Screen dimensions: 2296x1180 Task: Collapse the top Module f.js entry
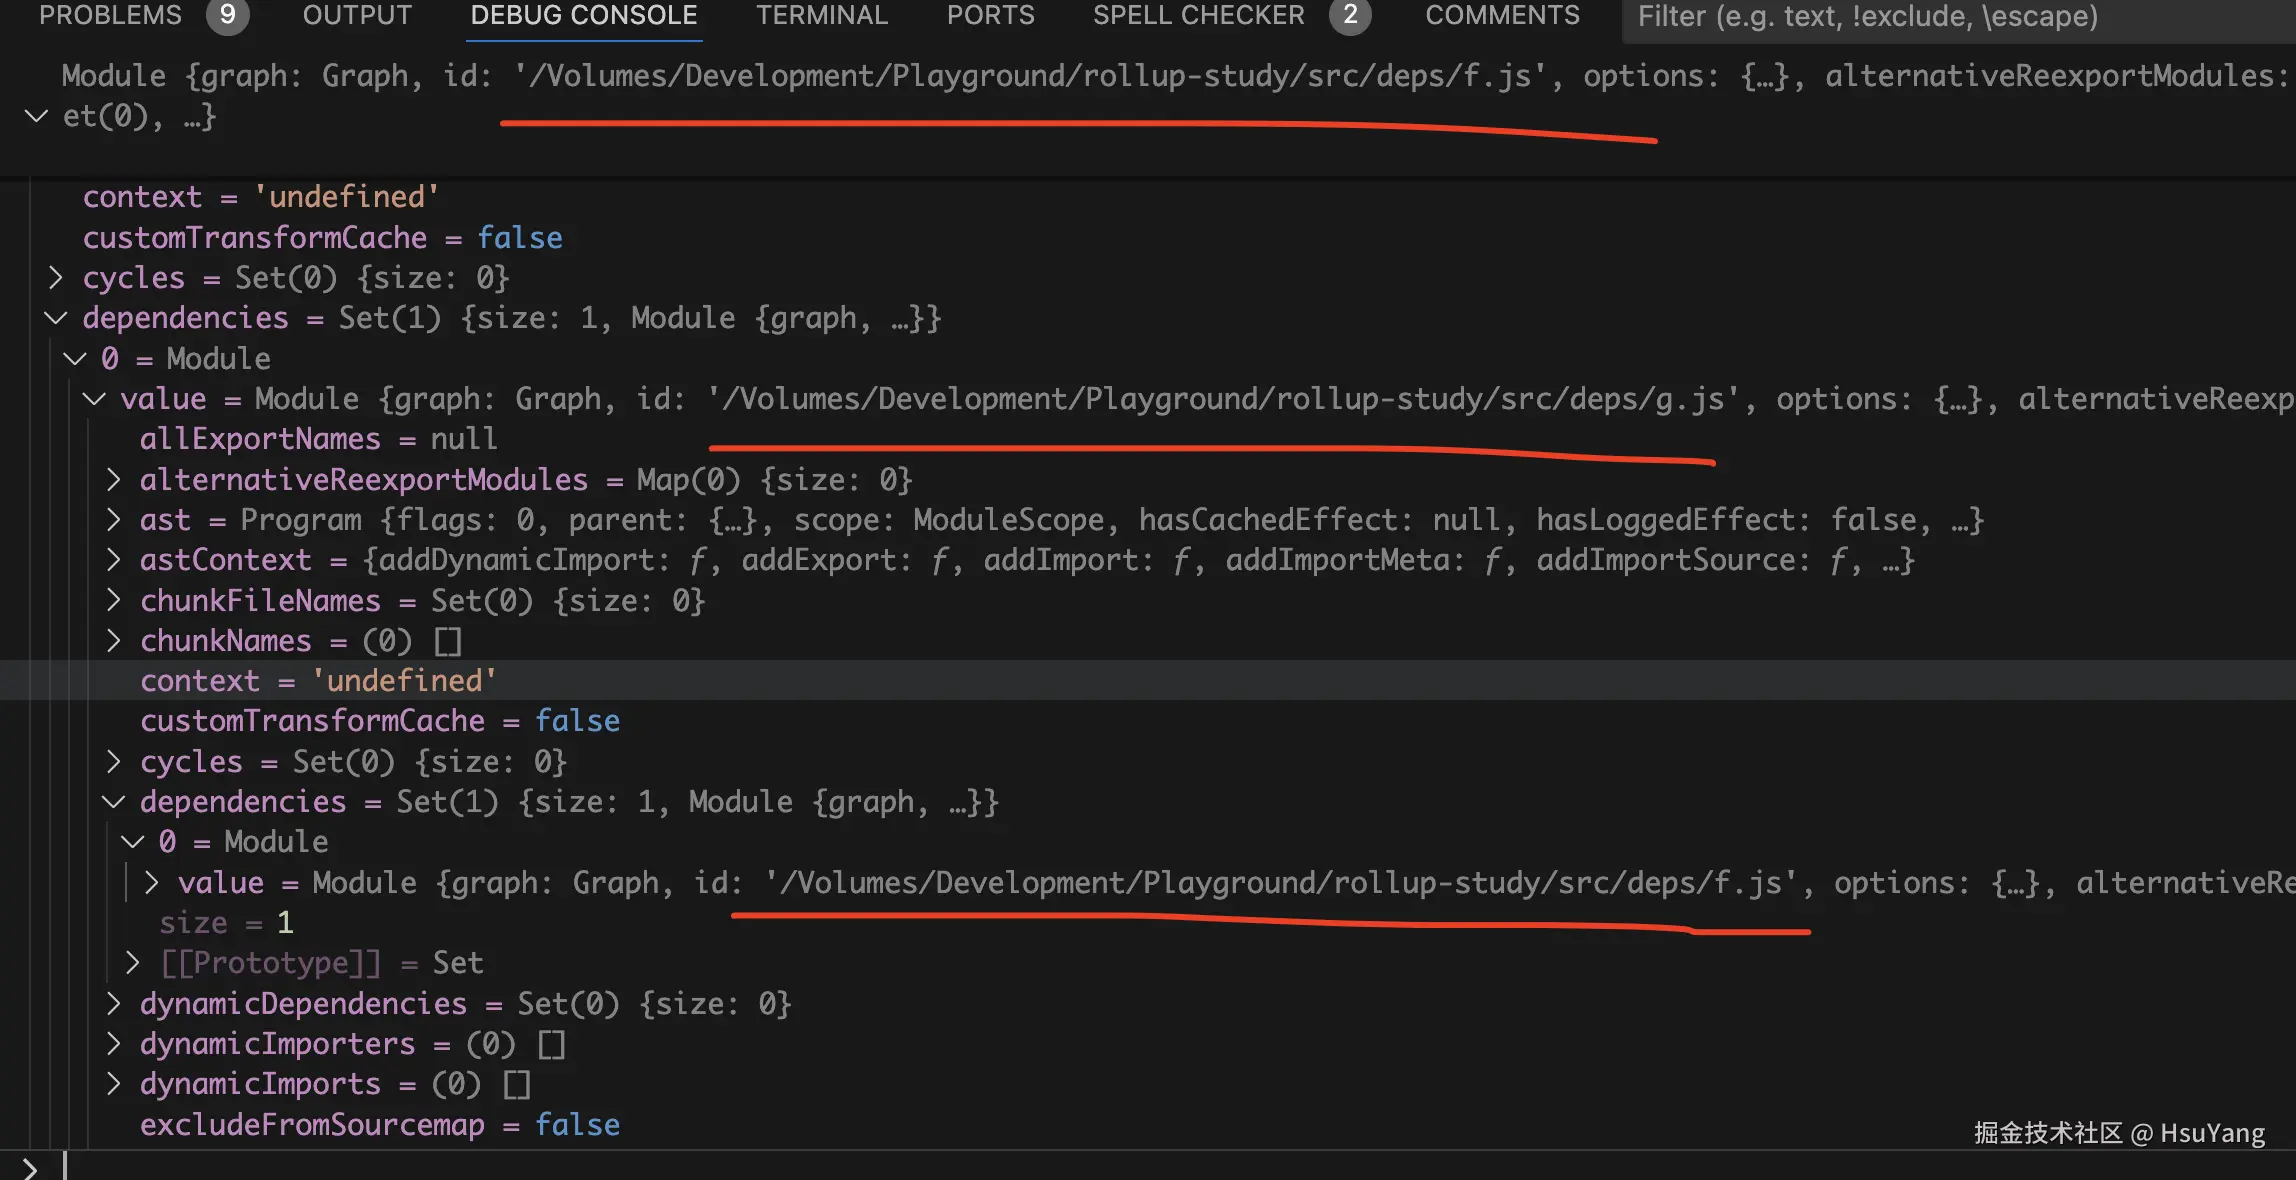pos(36,117)
